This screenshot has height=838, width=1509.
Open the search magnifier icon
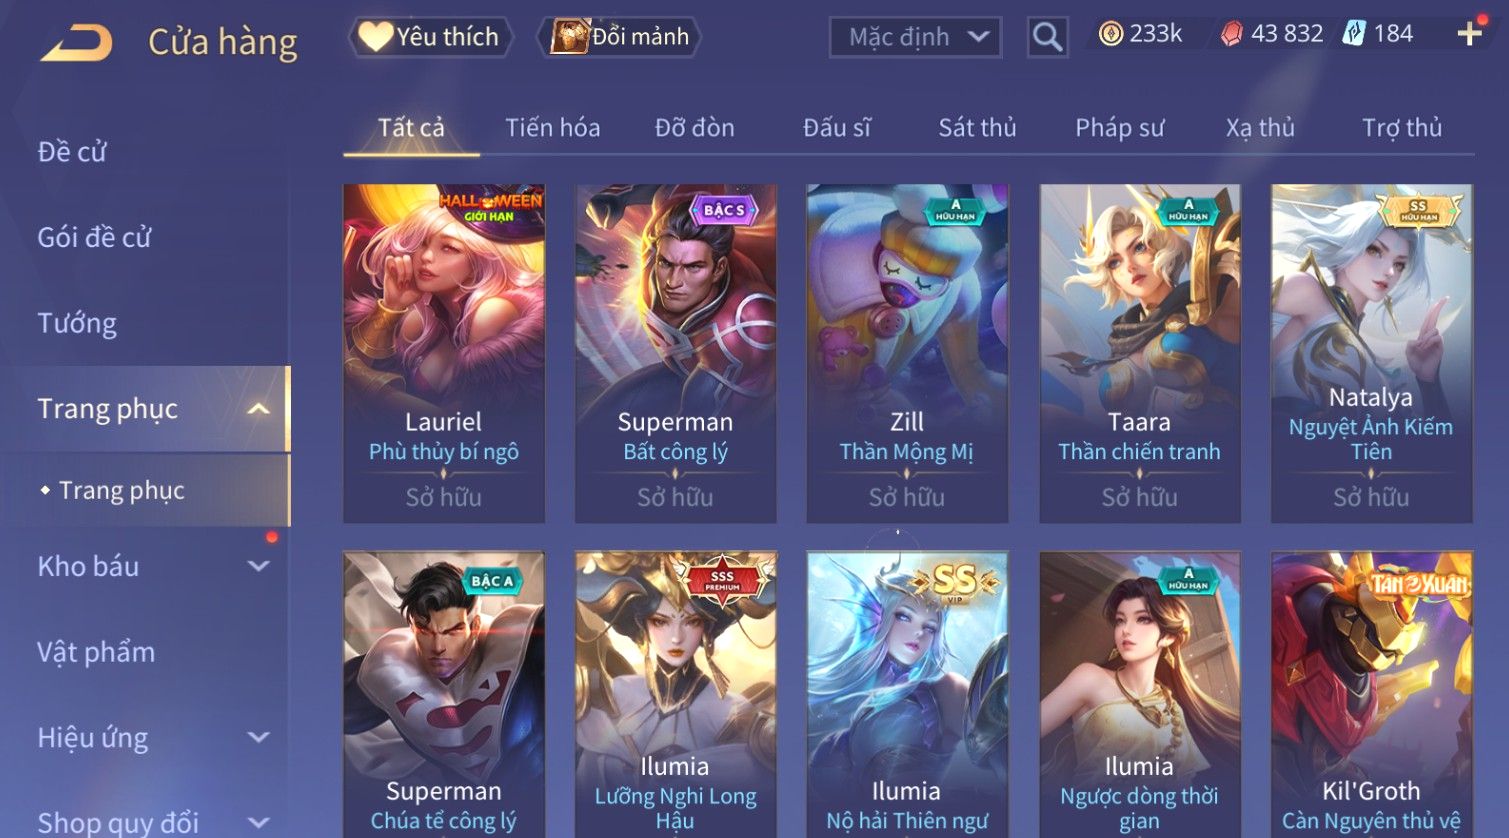1047,37
